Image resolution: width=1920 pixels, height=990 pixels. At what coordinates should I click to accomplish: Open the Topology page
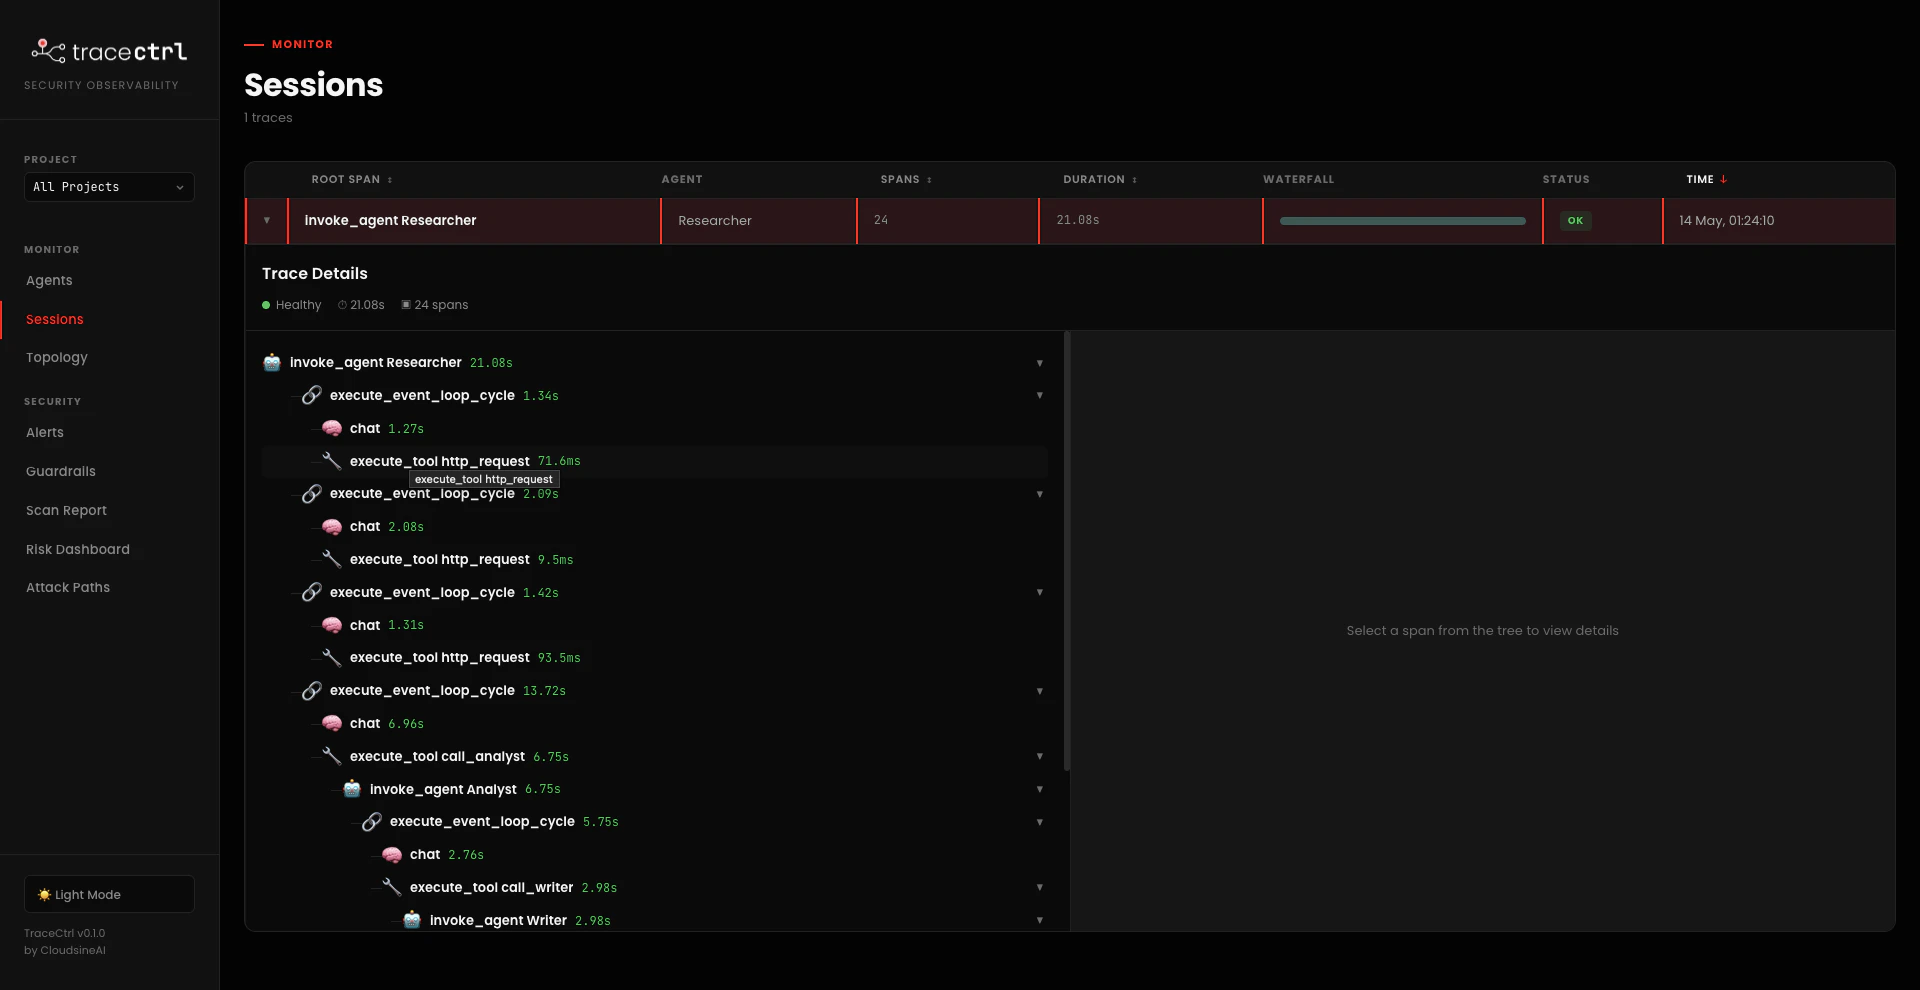(57, 357)
